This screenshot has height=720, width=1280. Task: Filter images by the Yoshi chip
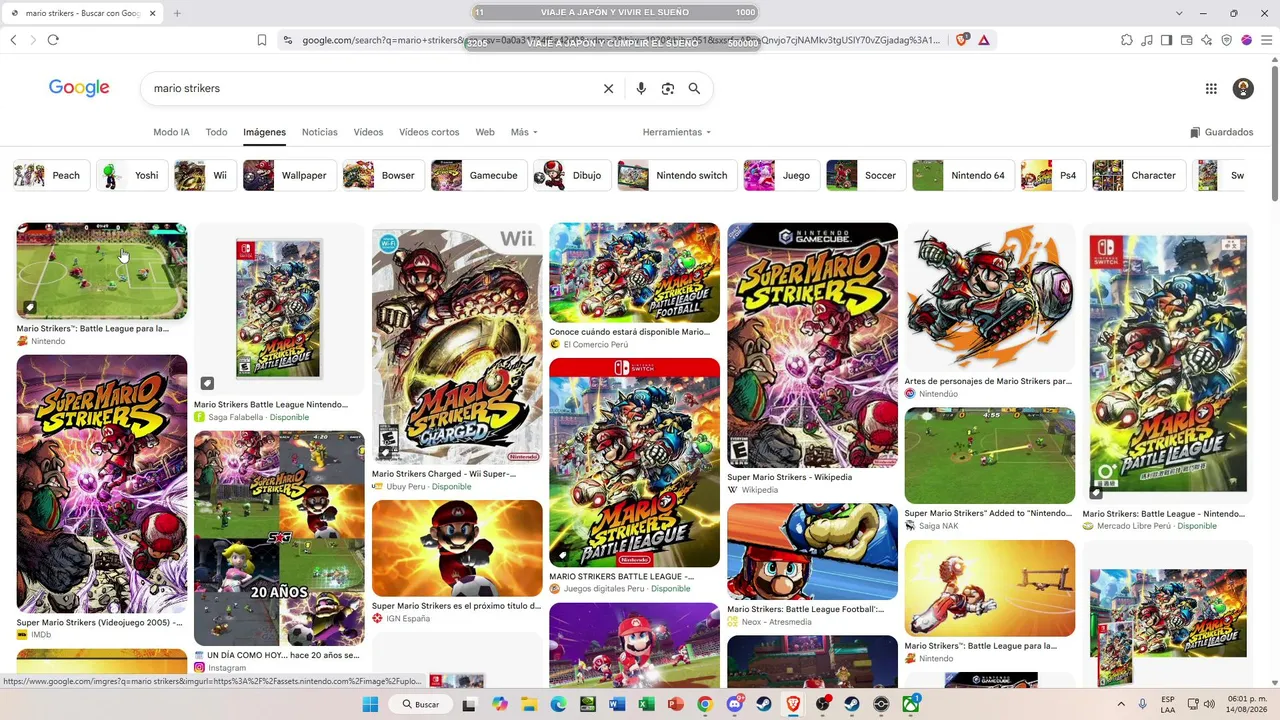click(132, 175)
